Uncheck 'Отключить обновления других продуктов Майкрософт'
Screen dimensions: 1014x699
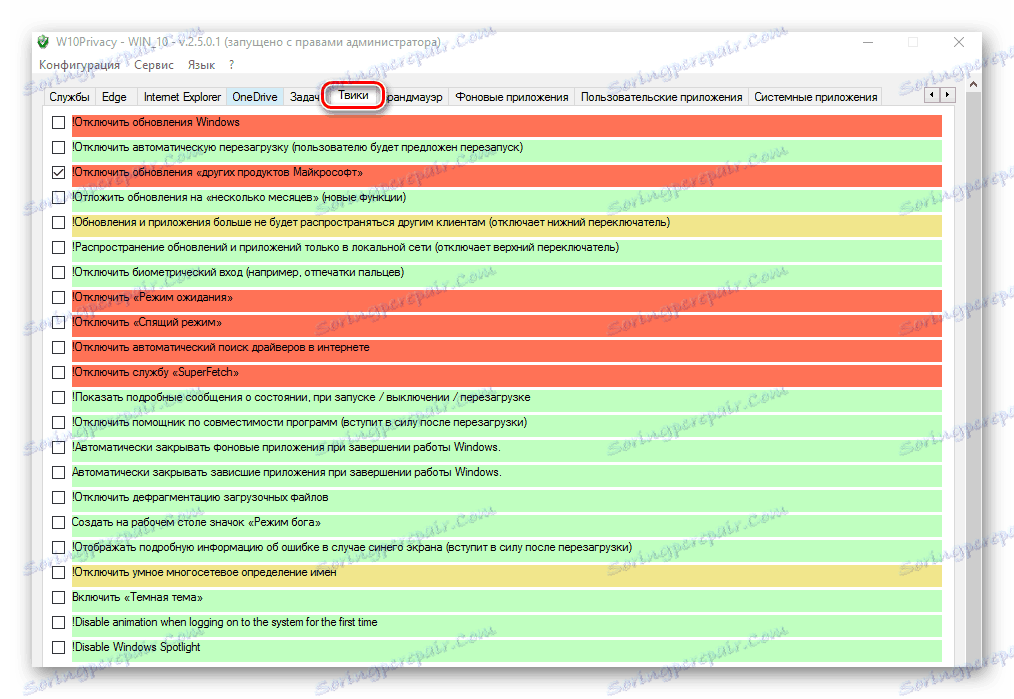coord(58,173)
